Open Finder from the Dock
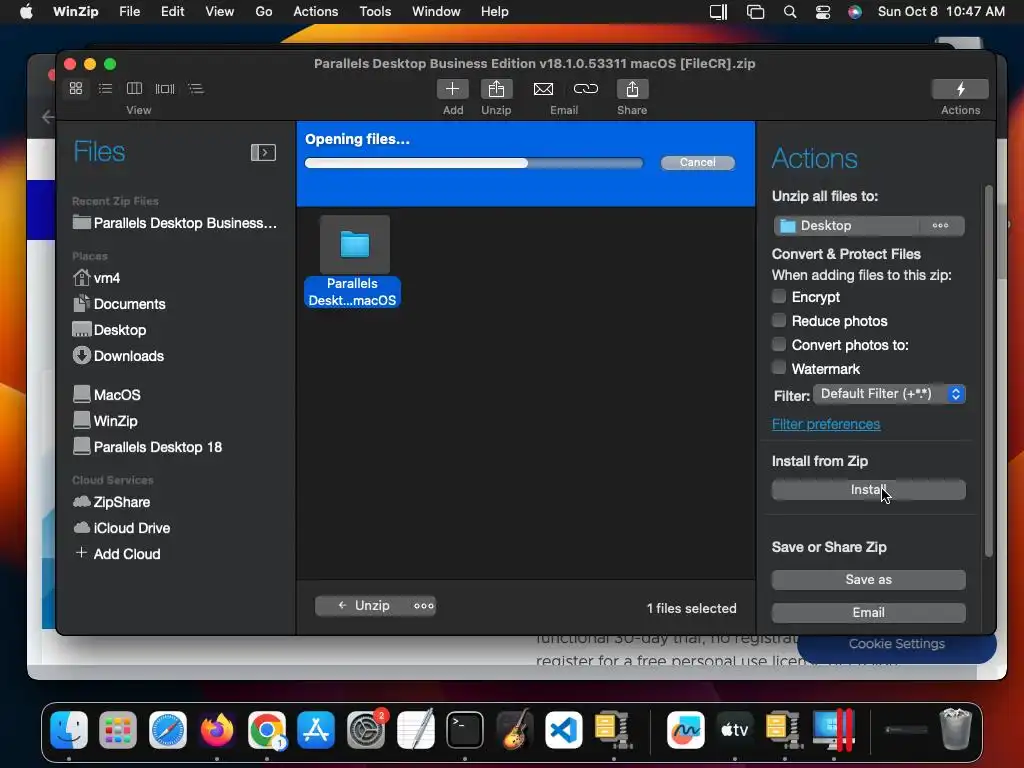1024x768 pixels. click(69, 729)
